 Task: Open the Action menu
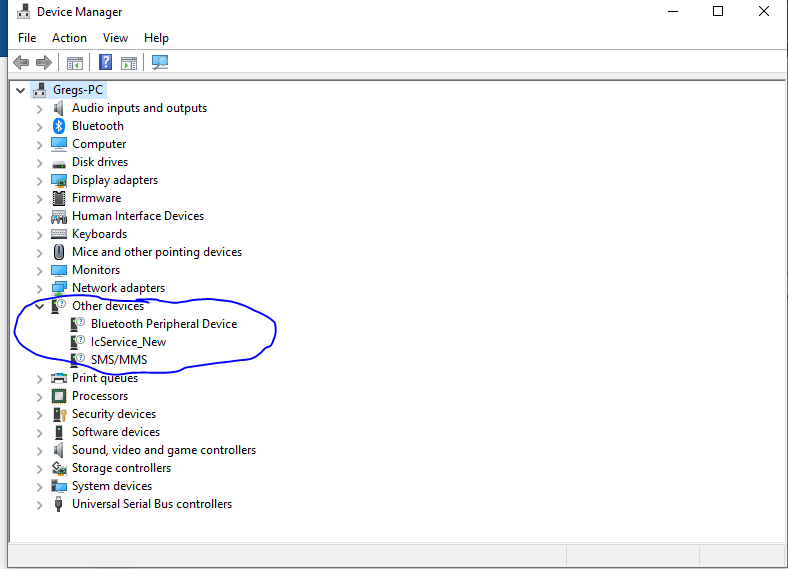click(69, 38)
